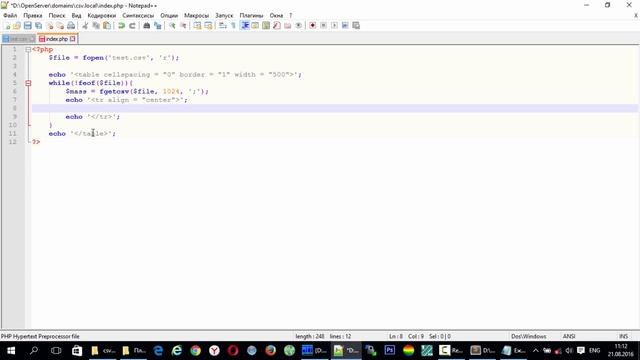Click the Print toolbar icon

(71, 26)
